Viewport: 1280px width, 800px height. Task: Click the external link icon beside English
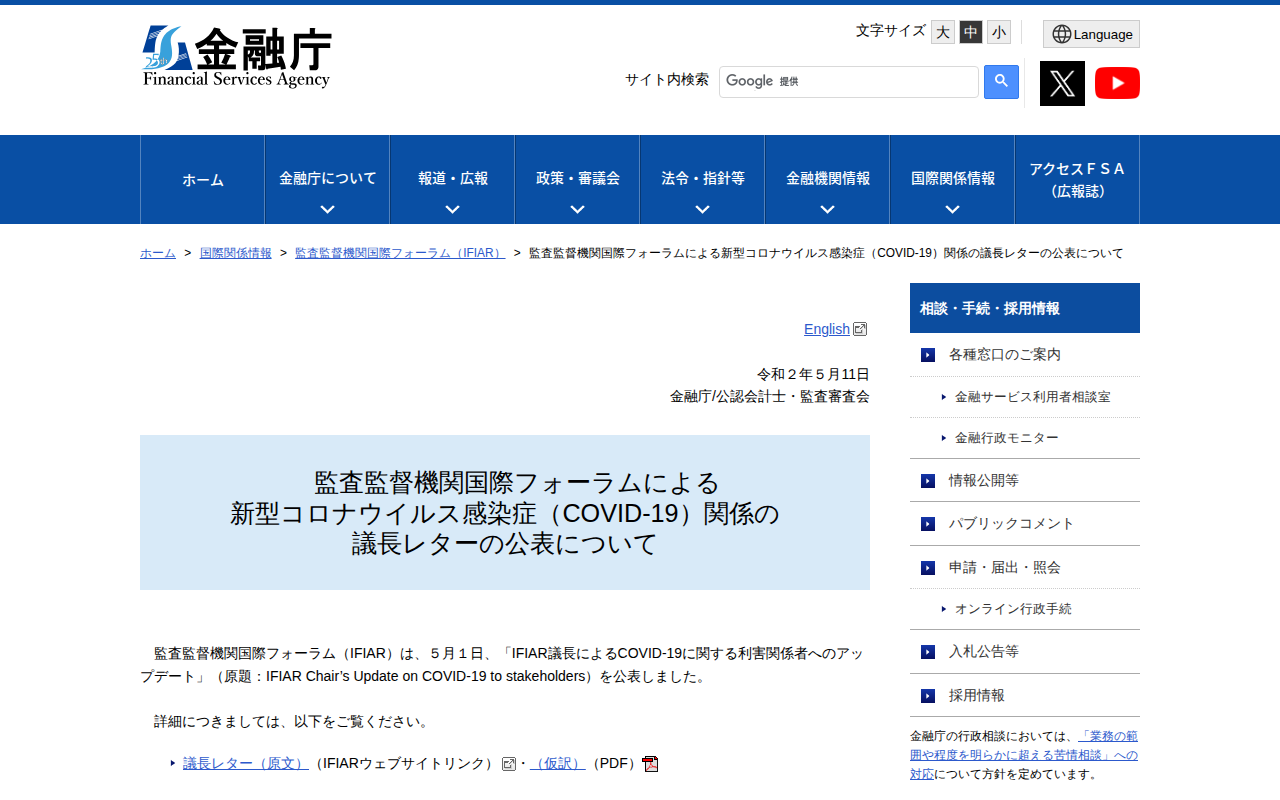pyautogui.click(x=860, y=328)
